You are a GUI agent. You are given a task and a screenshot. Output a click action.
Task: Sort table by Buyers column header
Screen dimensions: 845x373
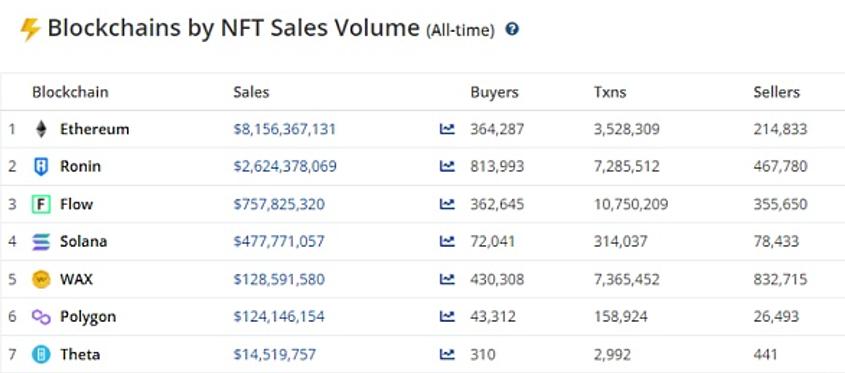point(495,92)
